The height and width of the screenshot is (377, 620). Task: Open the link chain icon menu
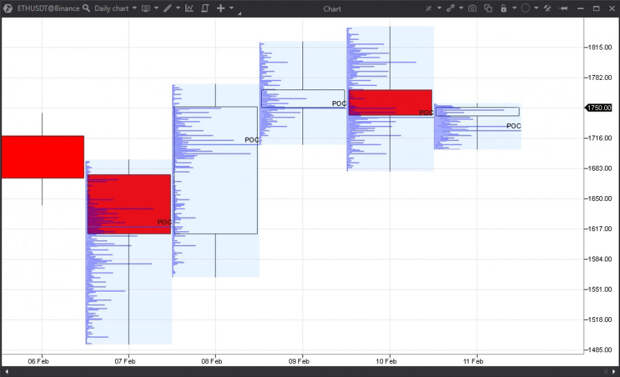click(x=450, y=8)
